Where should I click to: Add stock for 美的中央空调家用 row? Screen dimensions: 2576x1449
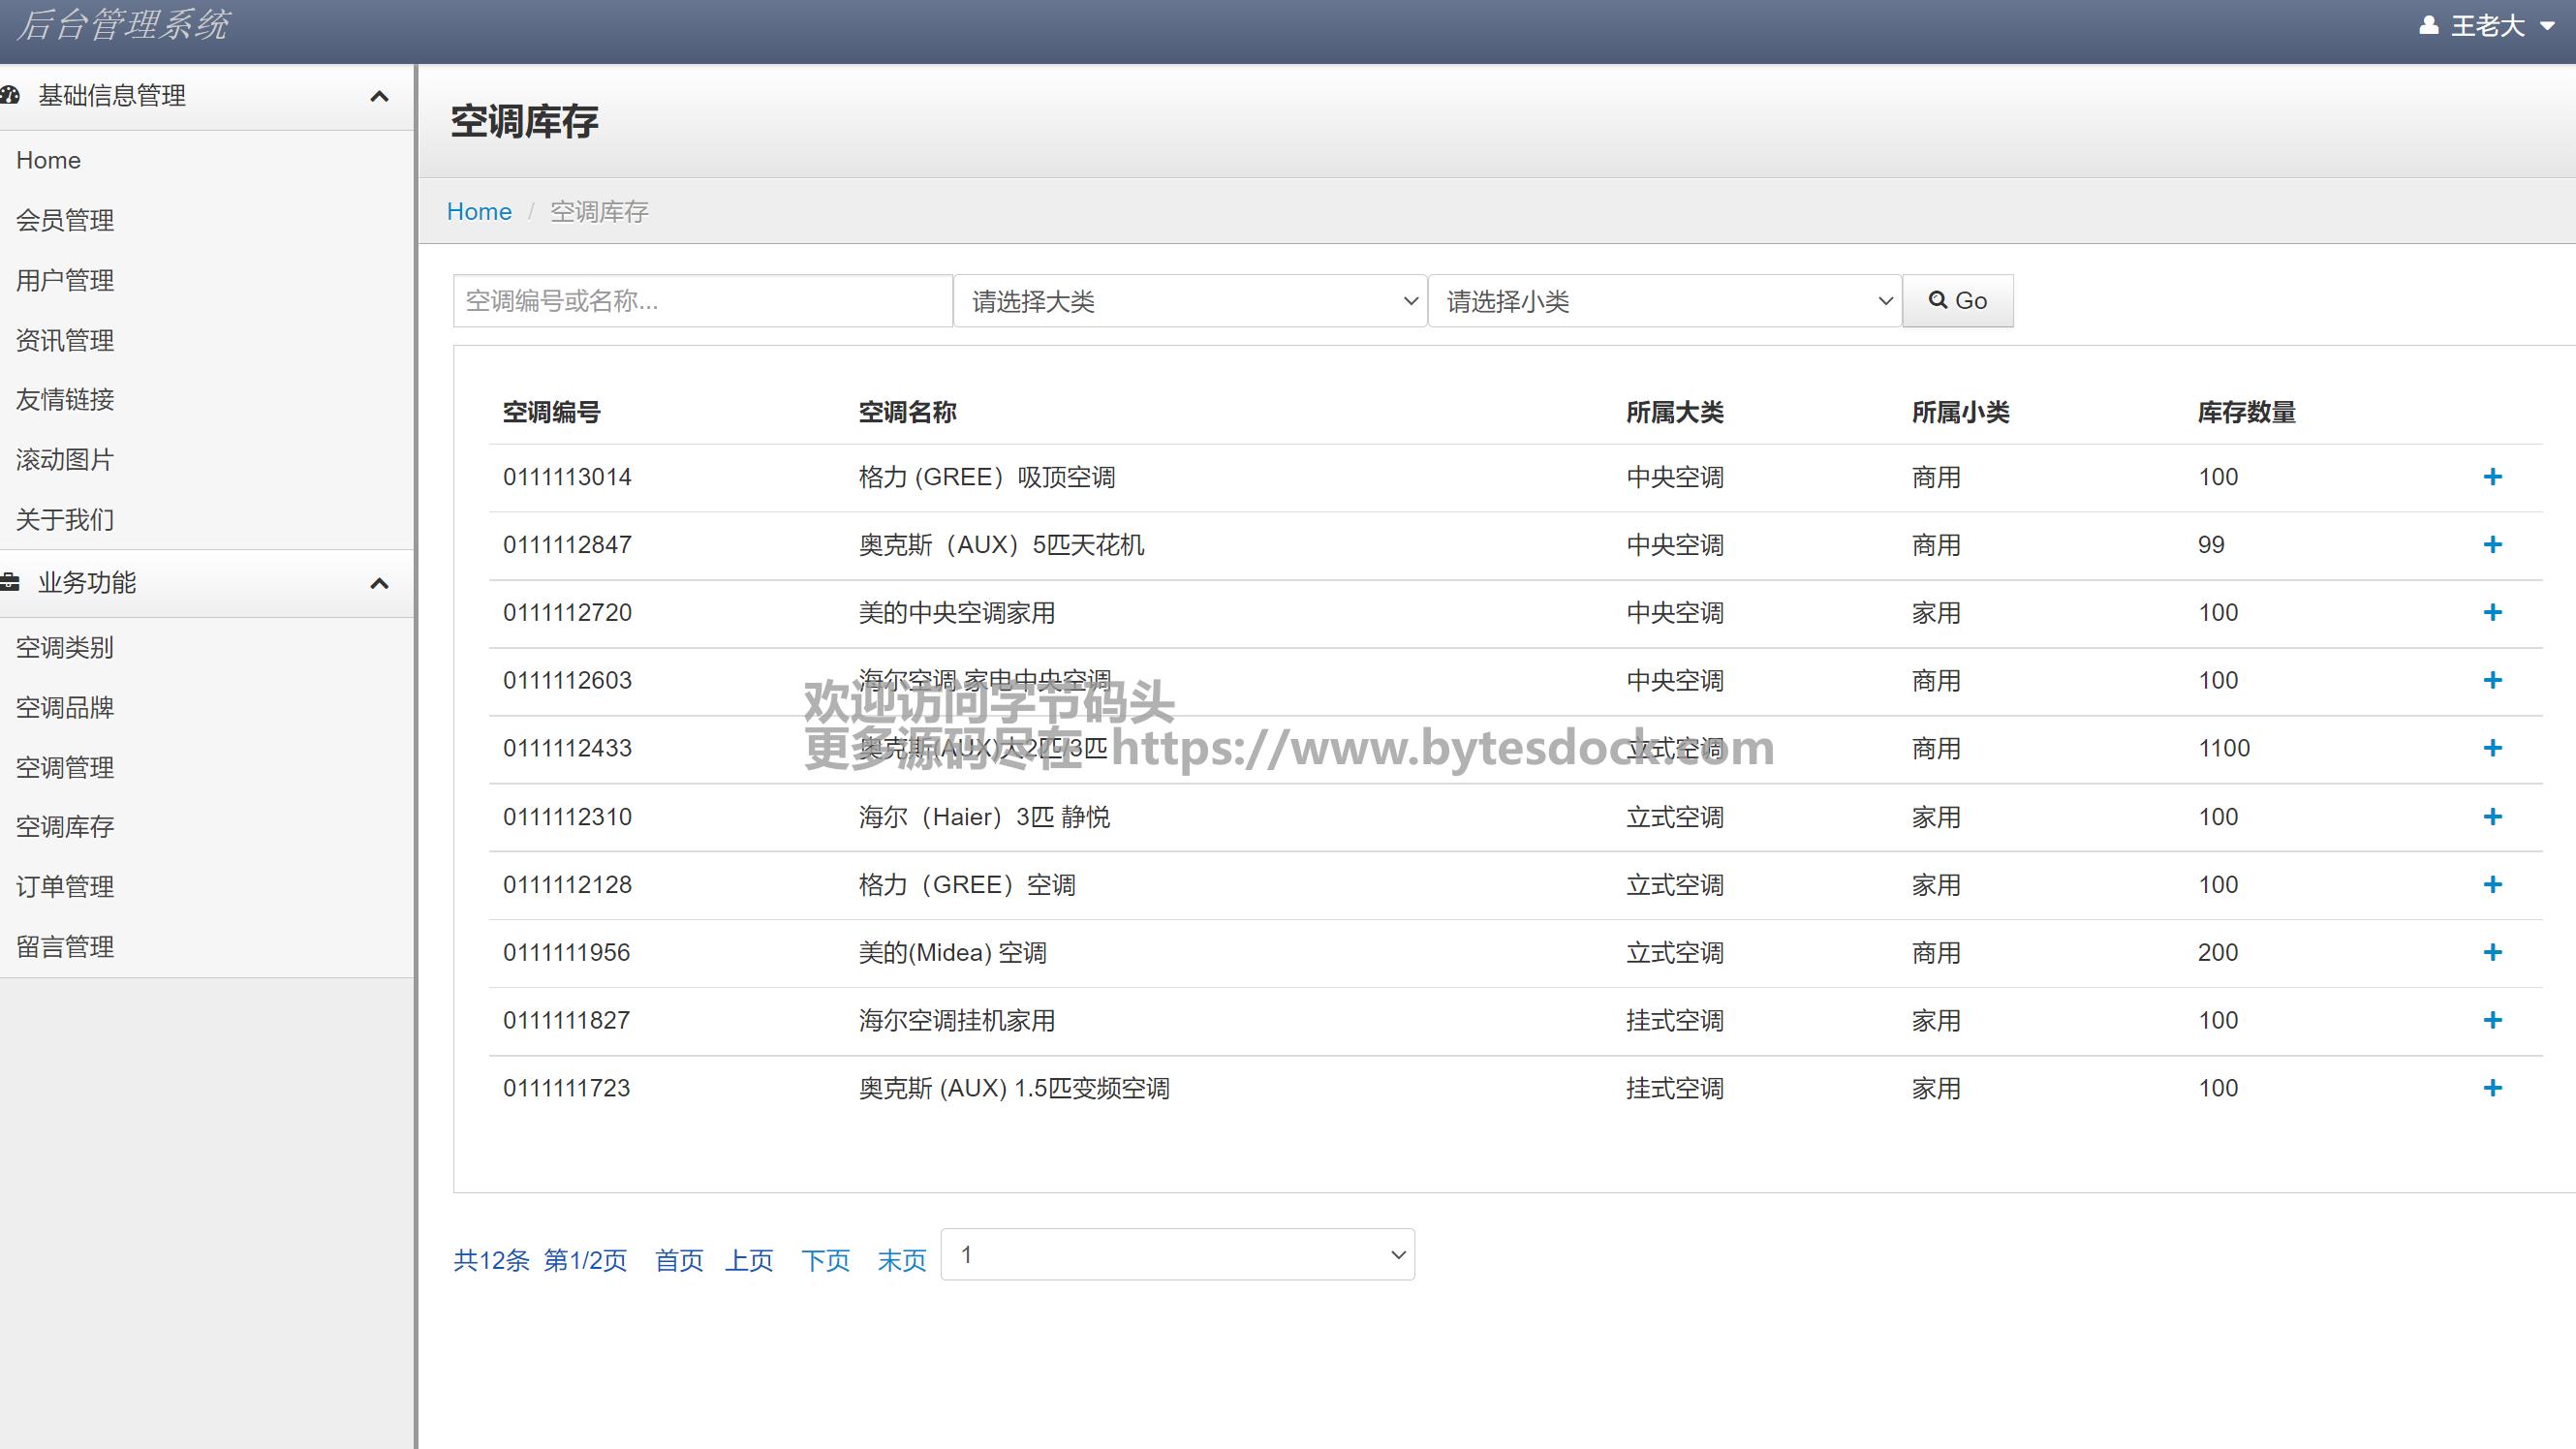tap(2492, 613)
